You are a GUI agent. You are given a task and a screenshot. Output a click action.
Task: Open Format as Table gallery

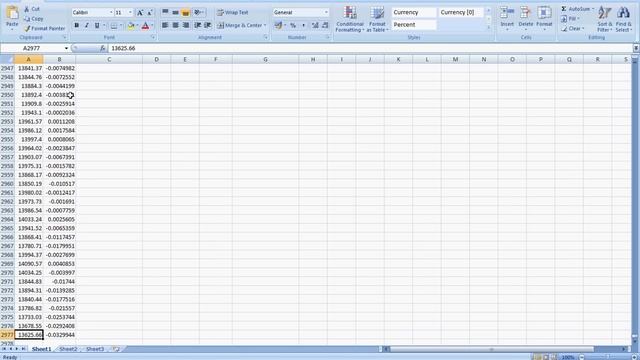click(x=377, y=19)
